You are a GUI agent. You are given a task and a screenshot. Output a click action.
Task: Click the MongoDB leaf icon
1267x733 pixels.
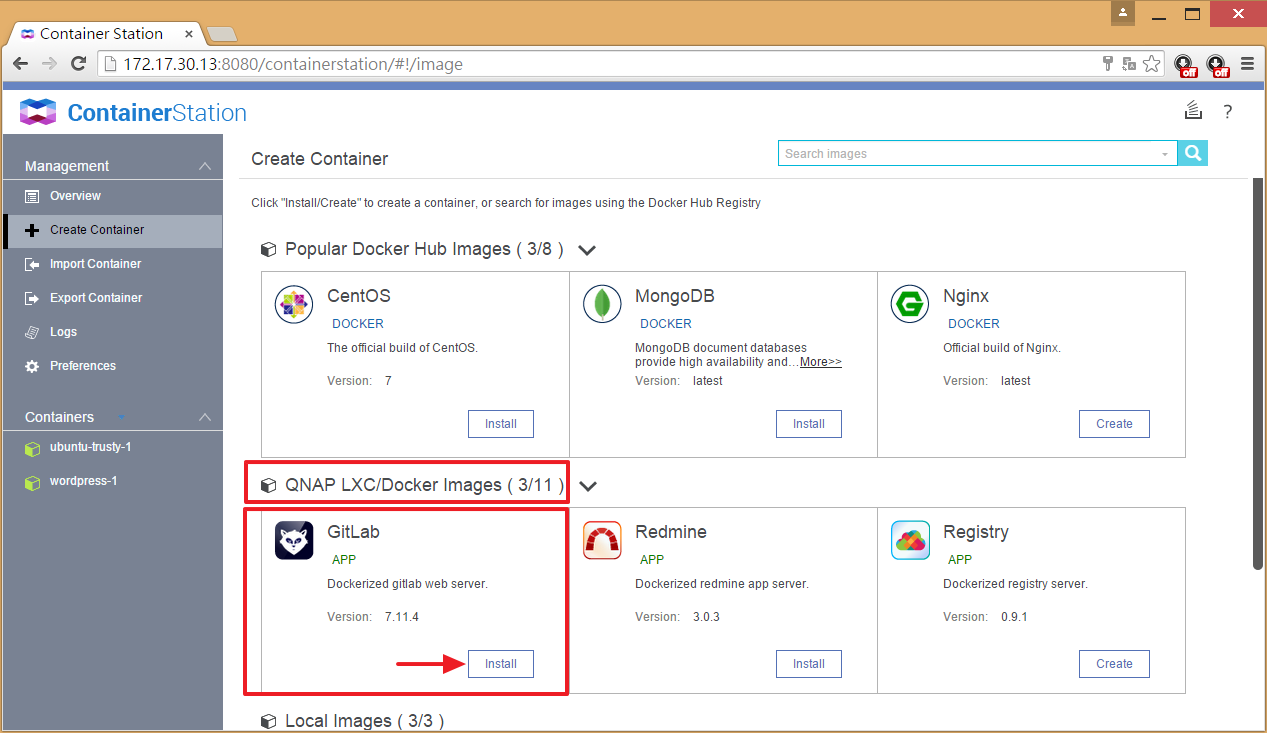point(602,305)
